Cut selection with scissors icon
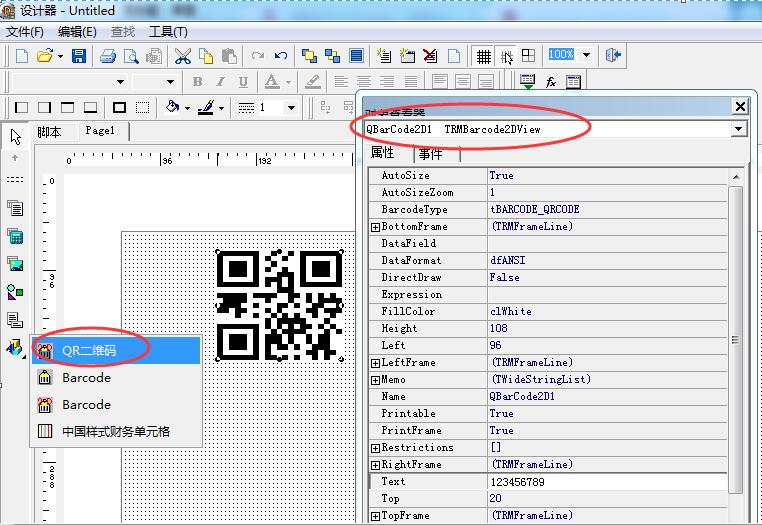 pyautogui.click(x=183, y=56)
